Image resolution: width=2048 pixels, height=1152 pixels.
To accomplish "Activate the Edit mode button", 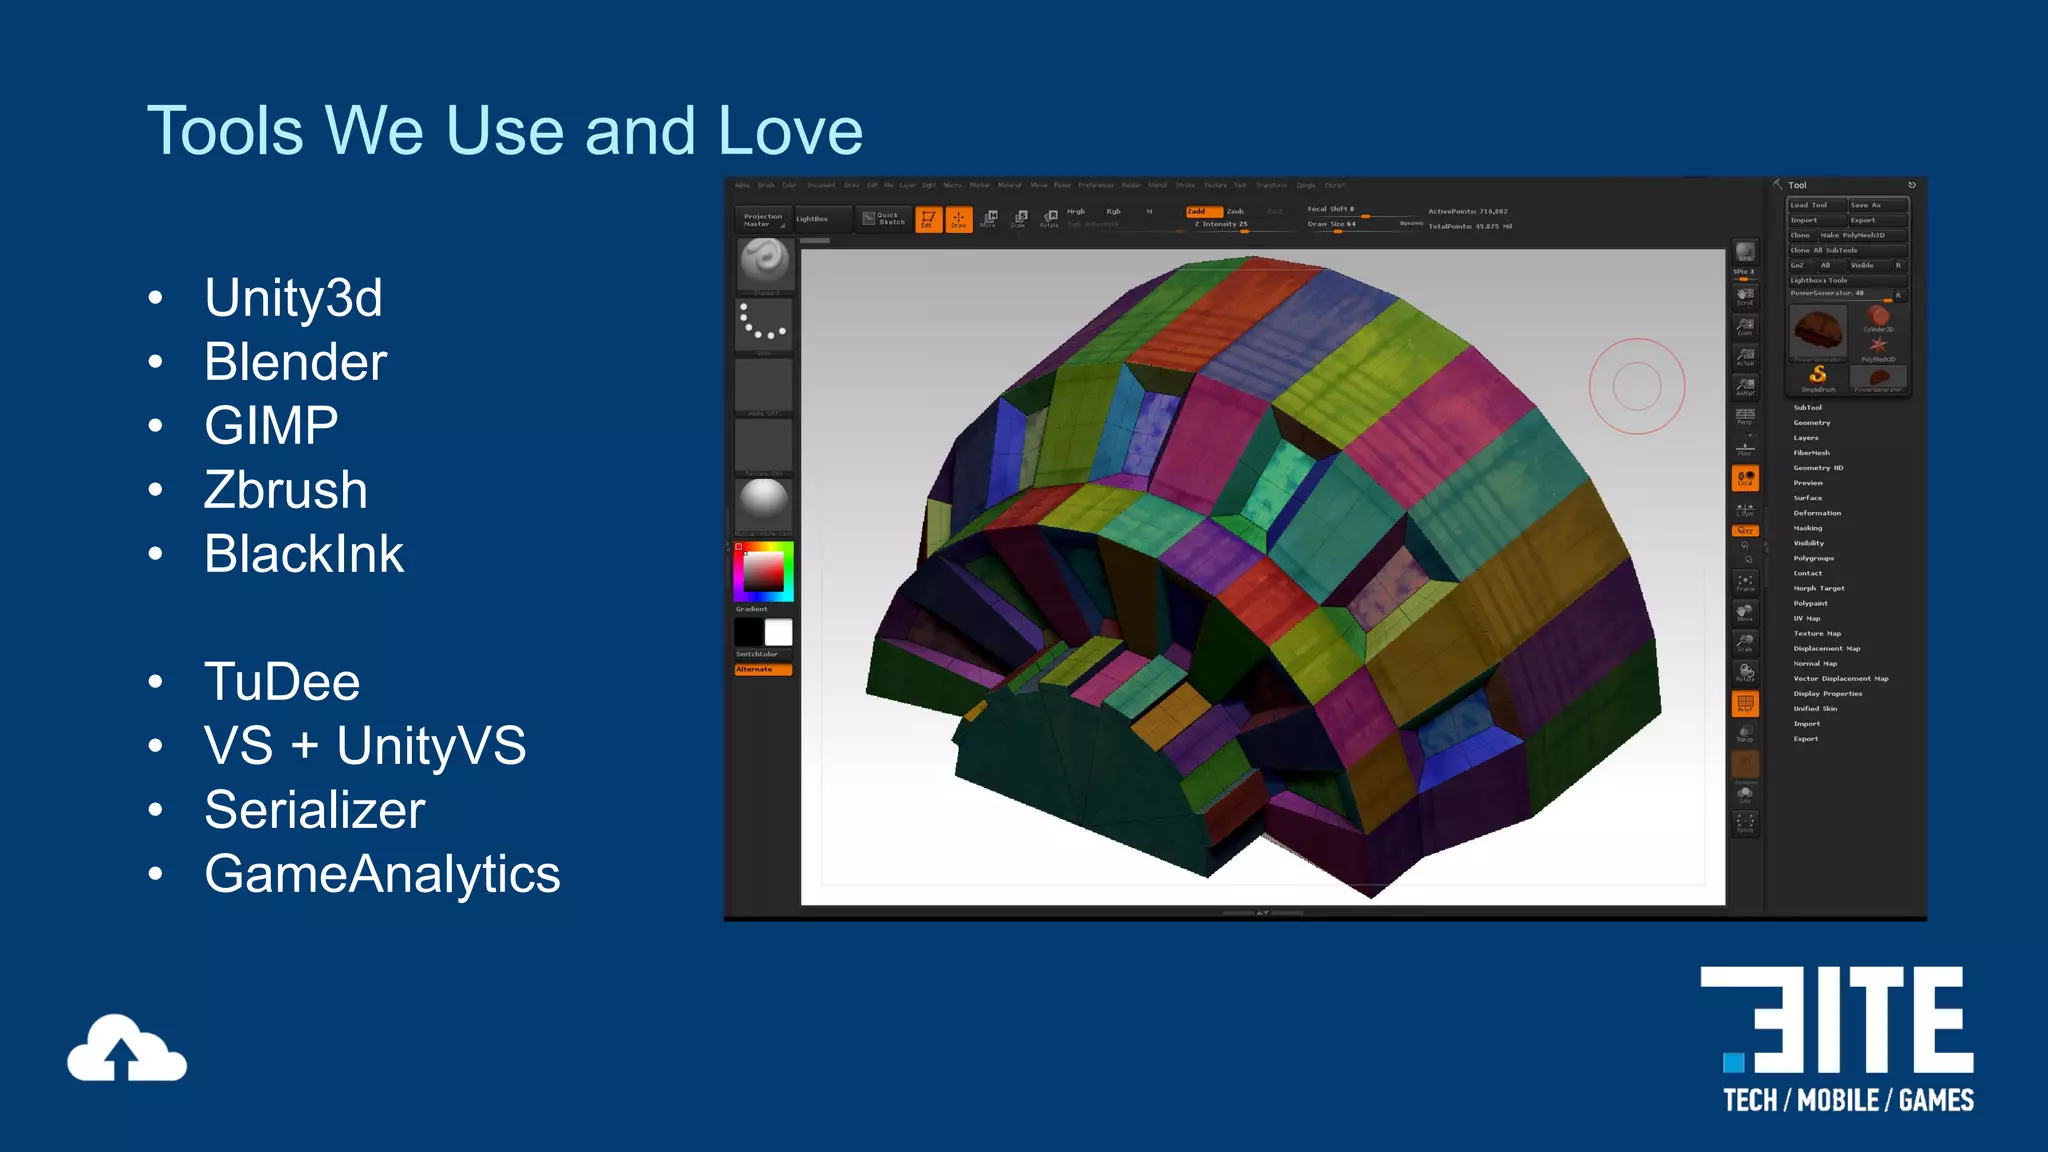I will click(928, 219).
